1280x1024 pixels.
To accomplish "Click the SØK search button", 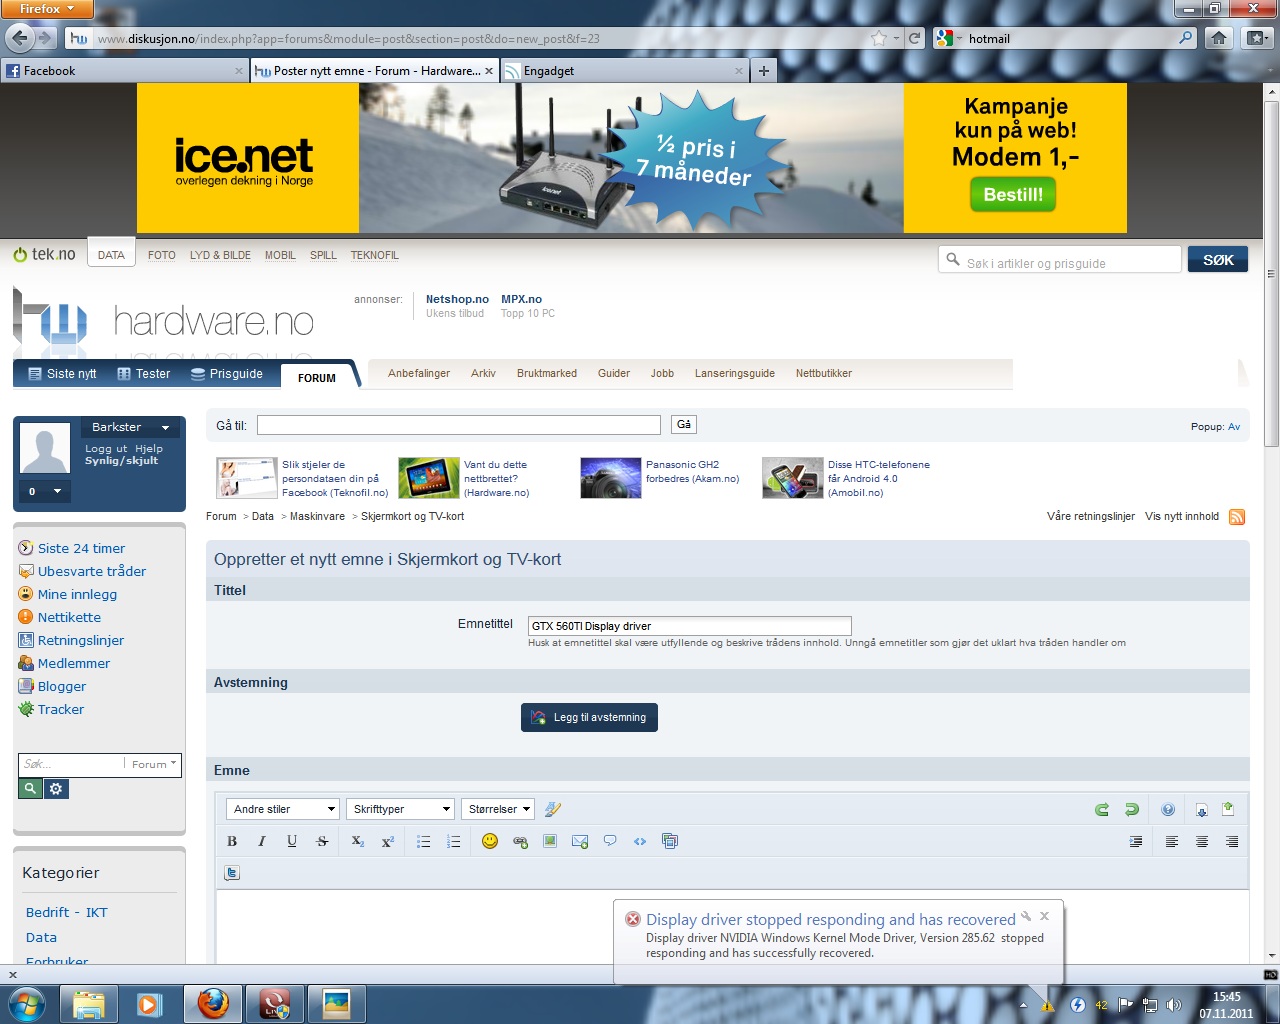I will (1218, 260).
